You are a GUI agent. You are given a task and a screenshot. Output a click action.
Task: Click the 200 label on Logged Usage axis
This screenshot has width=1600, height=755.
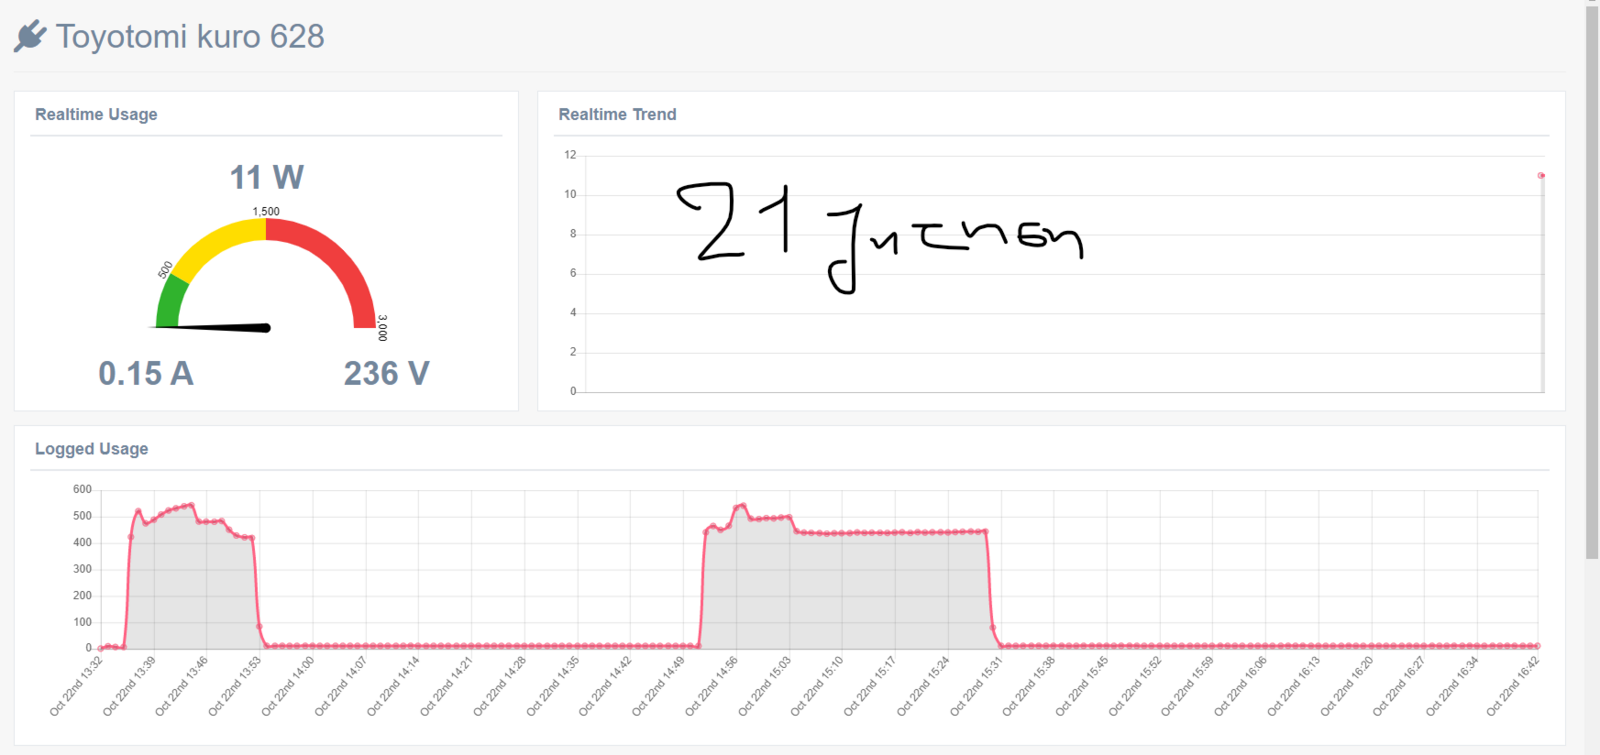click(82, 595)
